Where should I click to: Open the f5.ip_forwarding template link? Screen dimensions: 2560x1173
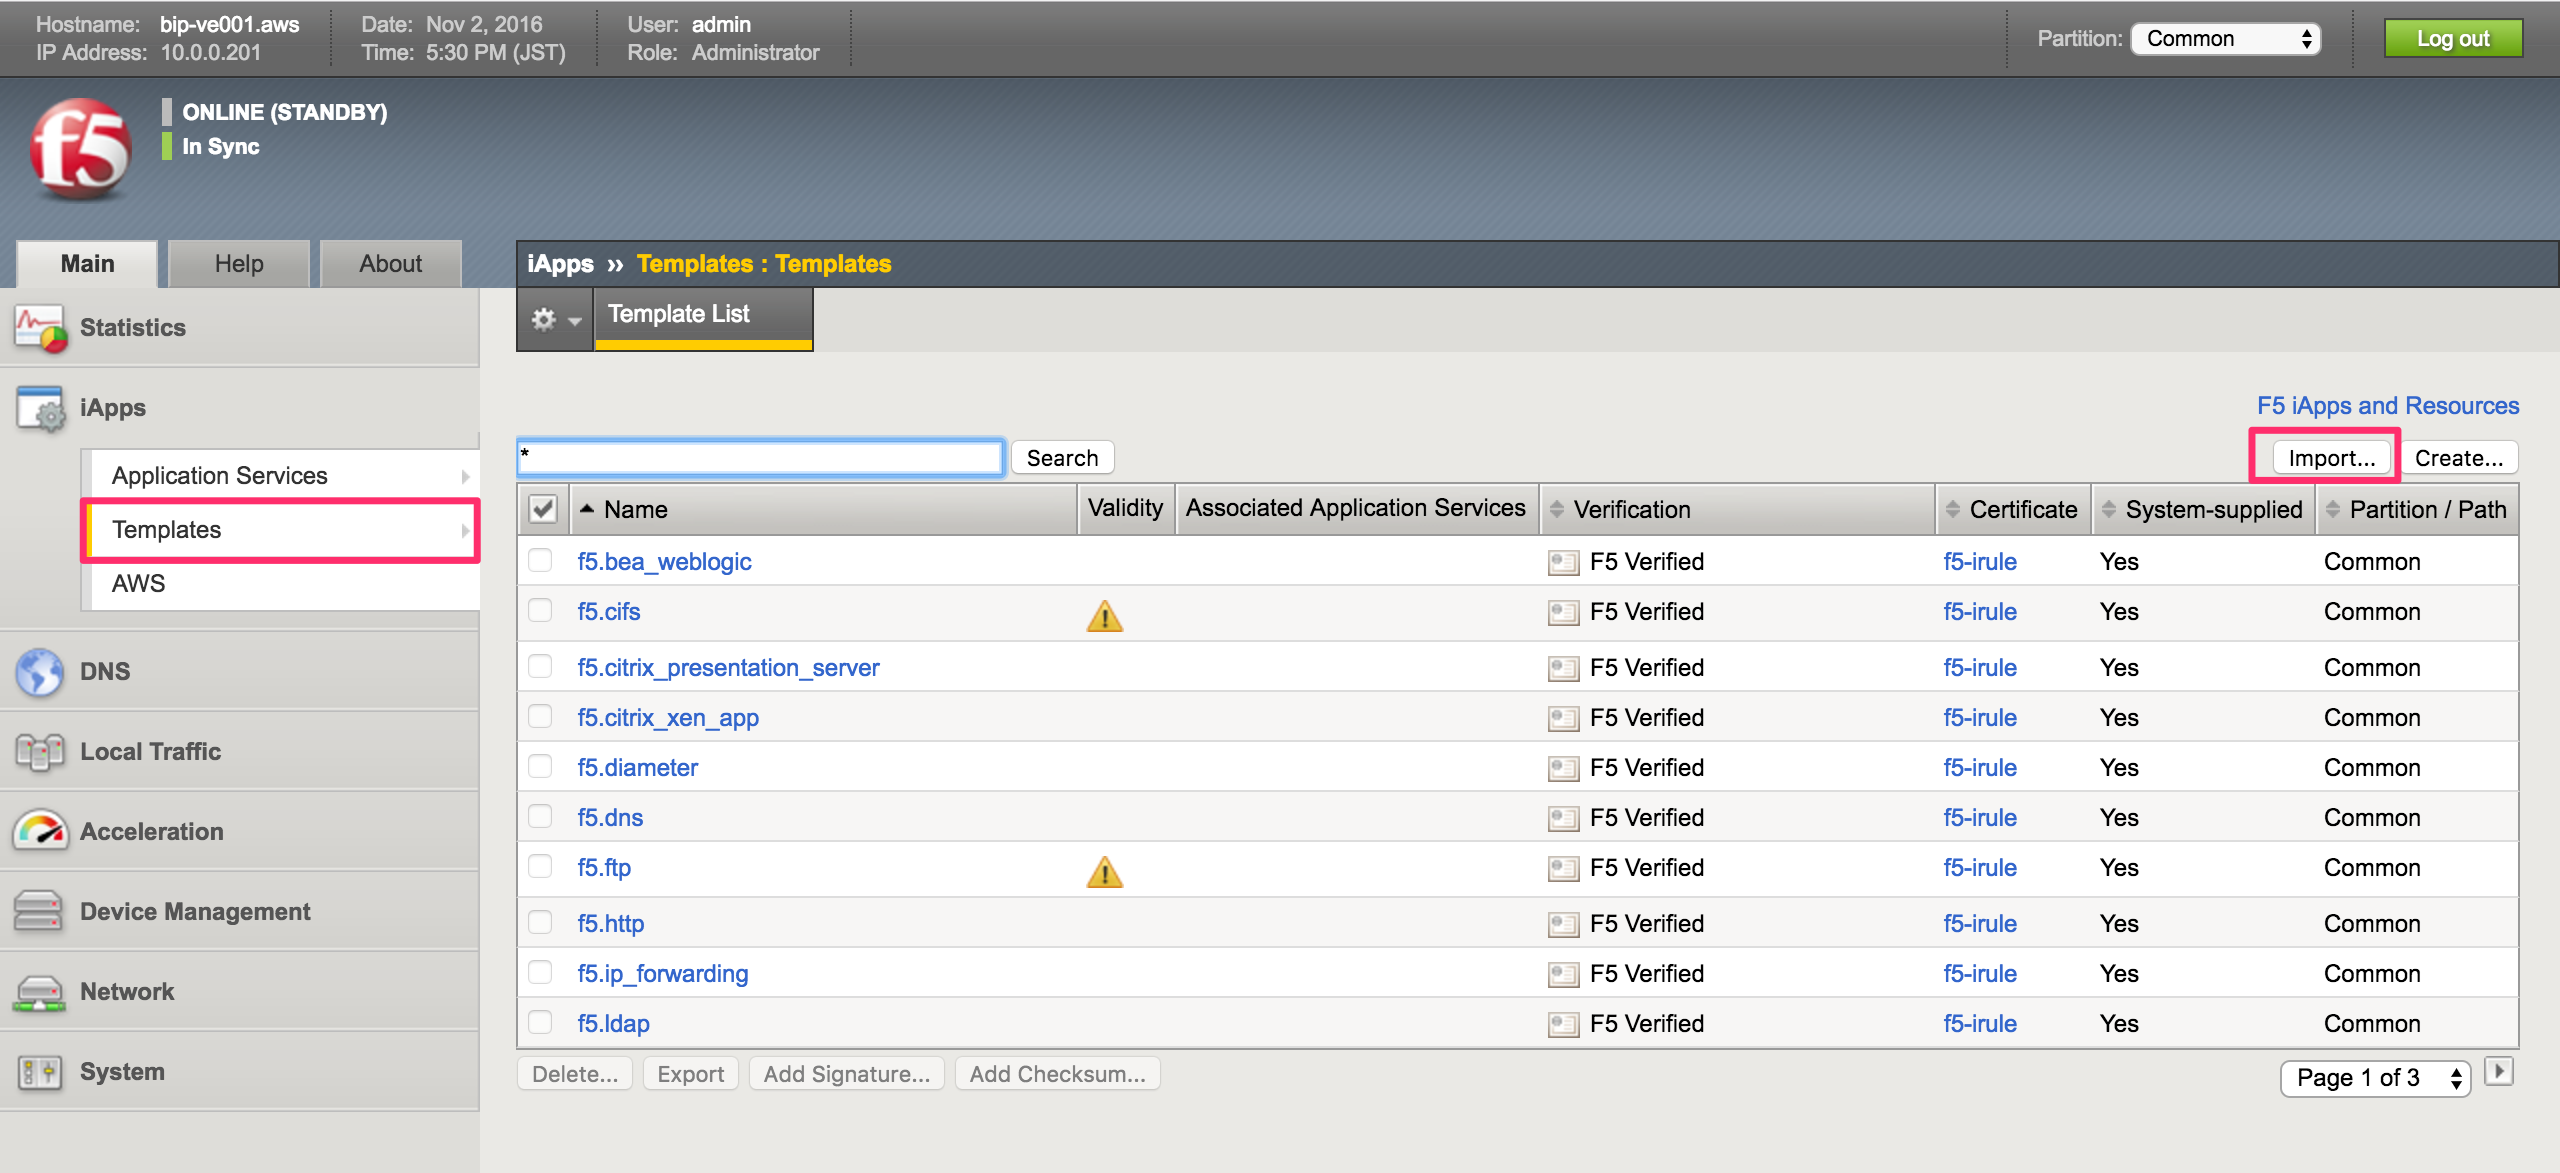tap(663, 974)
